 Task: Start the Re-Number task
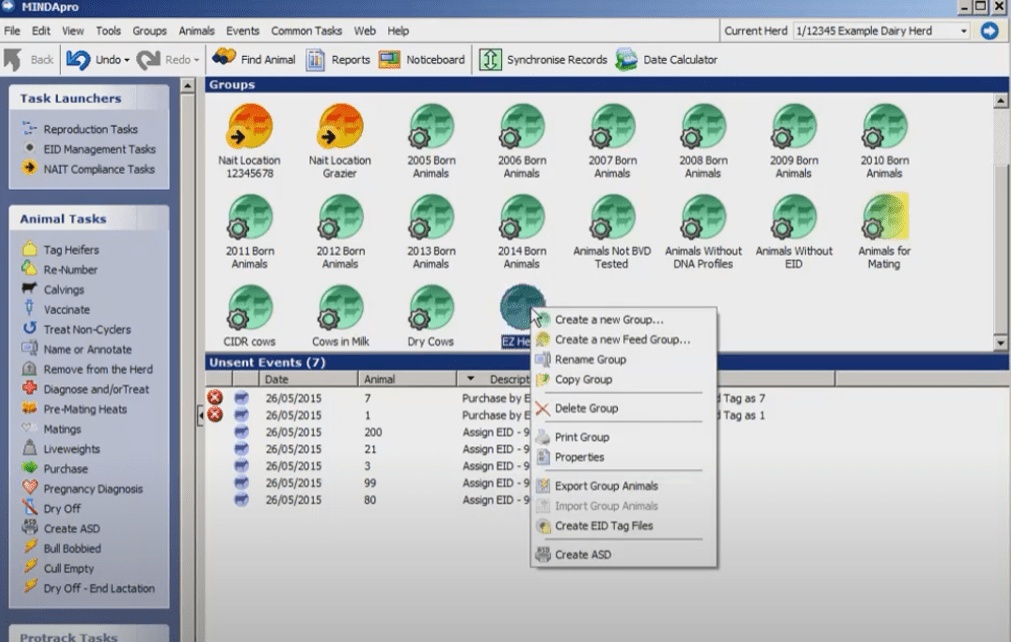pyautogui.click(x=59, y=269)
